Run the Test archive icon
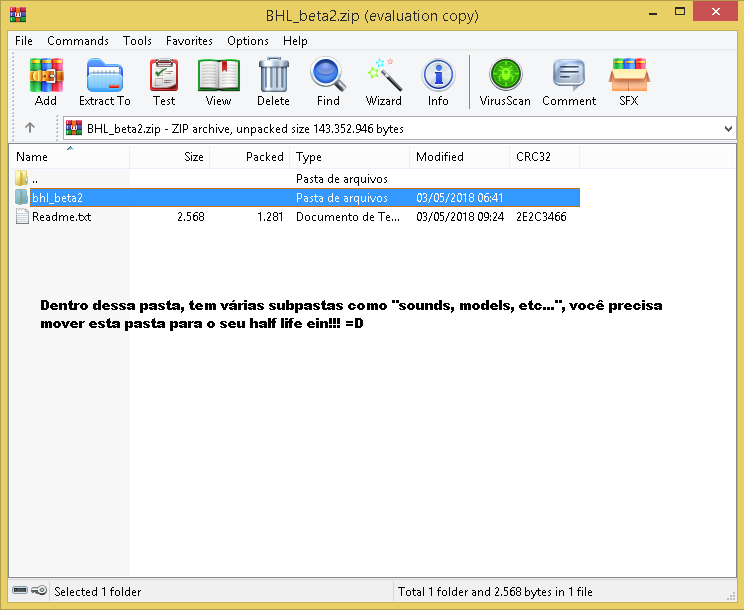 164,75
